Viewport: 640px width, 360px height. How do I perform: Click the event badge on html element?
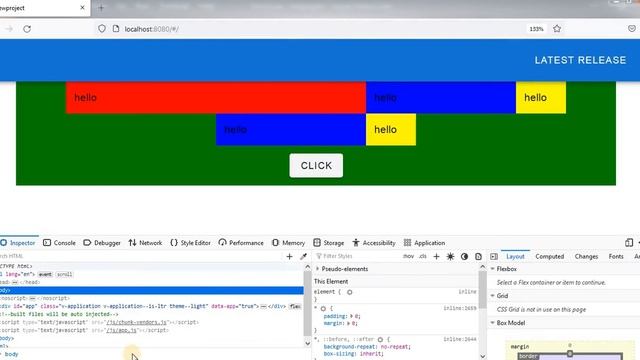(45, 274)
